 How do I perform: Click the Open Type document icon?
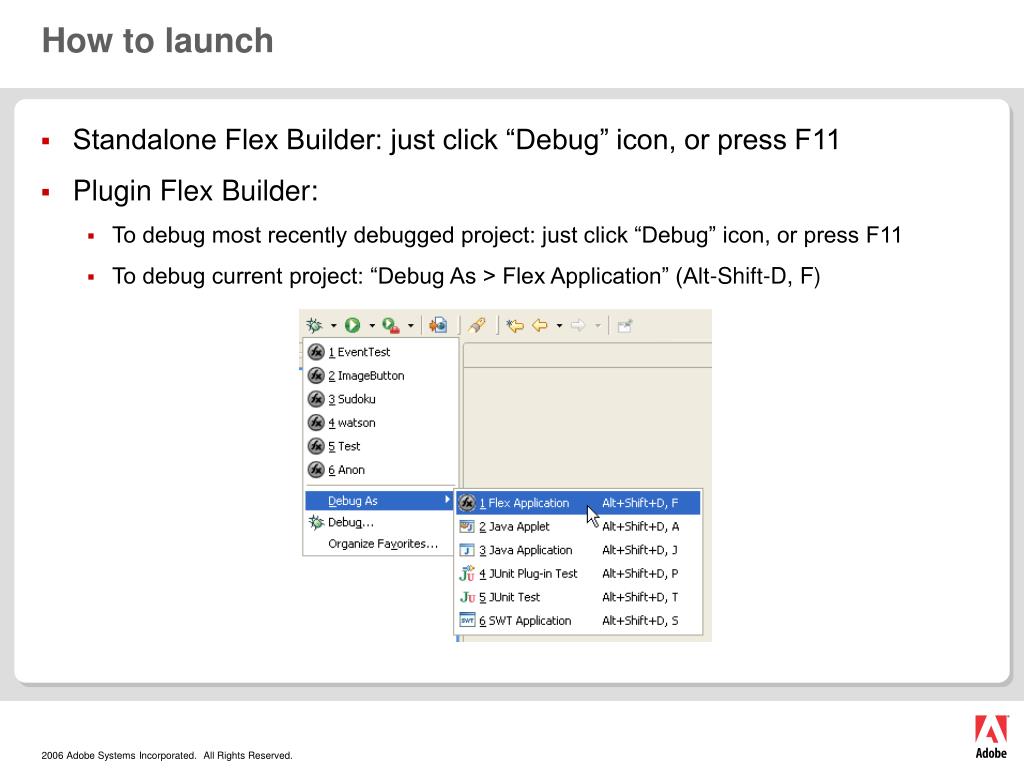[x=438, y=325]
